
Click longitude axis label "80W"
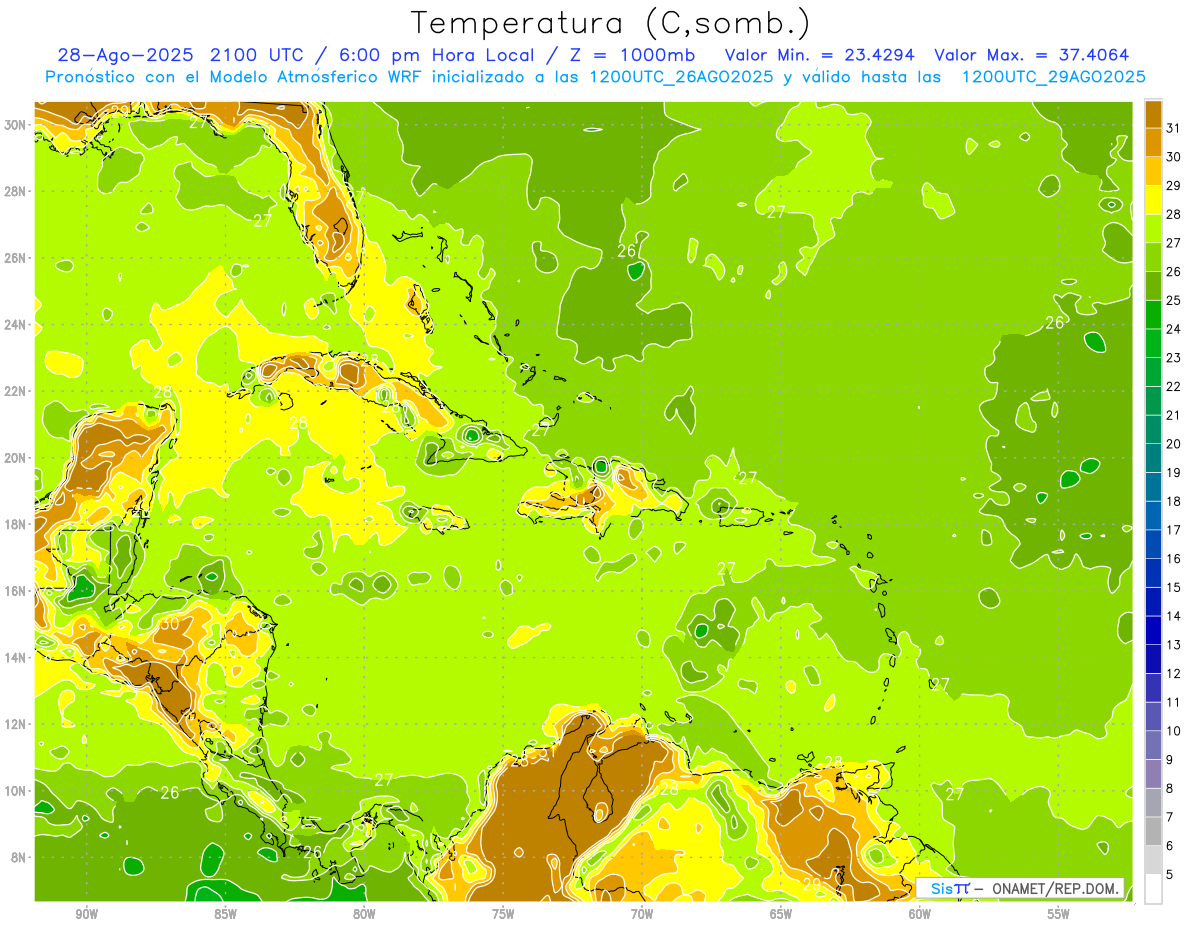click(364, 914)
